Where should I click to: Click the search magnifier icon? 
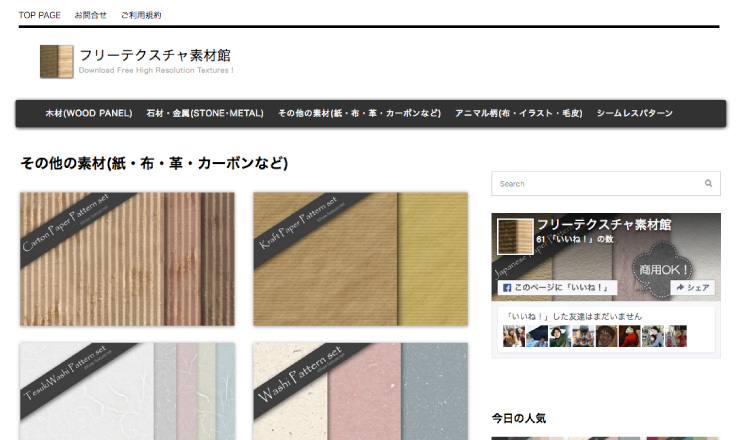708,183
